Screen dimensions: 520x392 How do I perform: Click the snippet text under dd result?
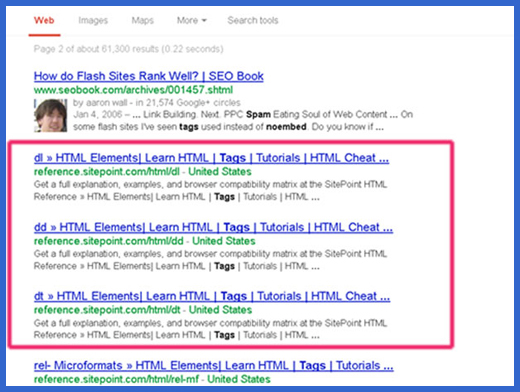(x=210, y=260)
